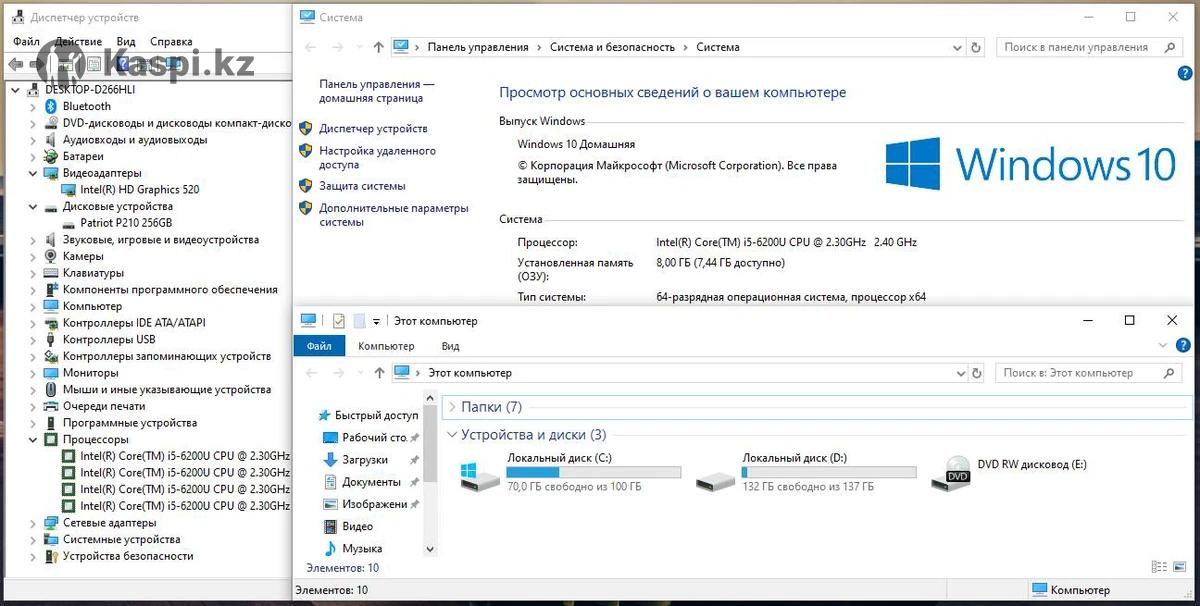The image size is (1200, 606).
Task: Click the Устройства безопасности icon
Action: coord(52,556)
